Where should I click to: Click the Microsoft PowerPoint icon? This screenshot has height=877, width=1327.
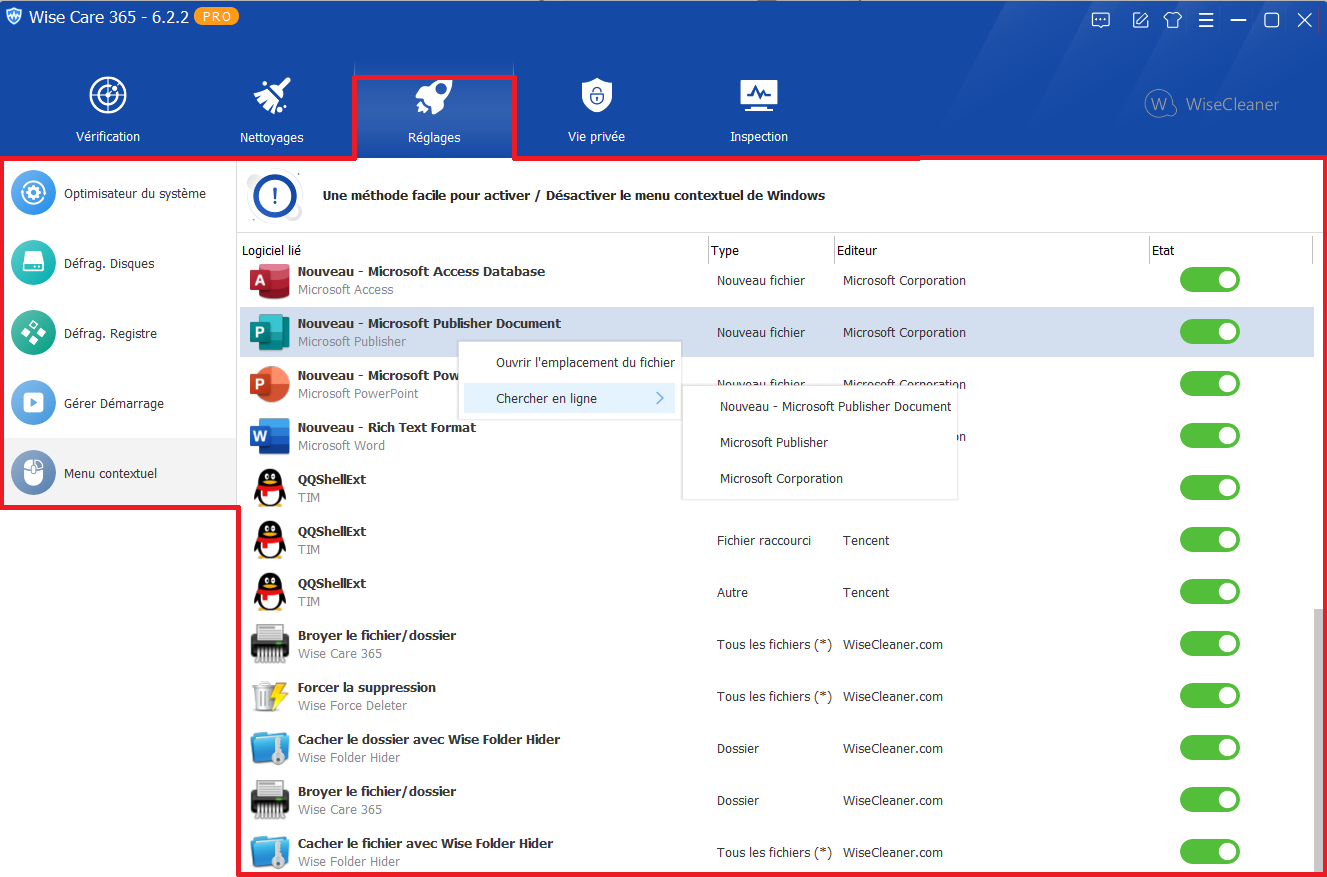[269, 384]
